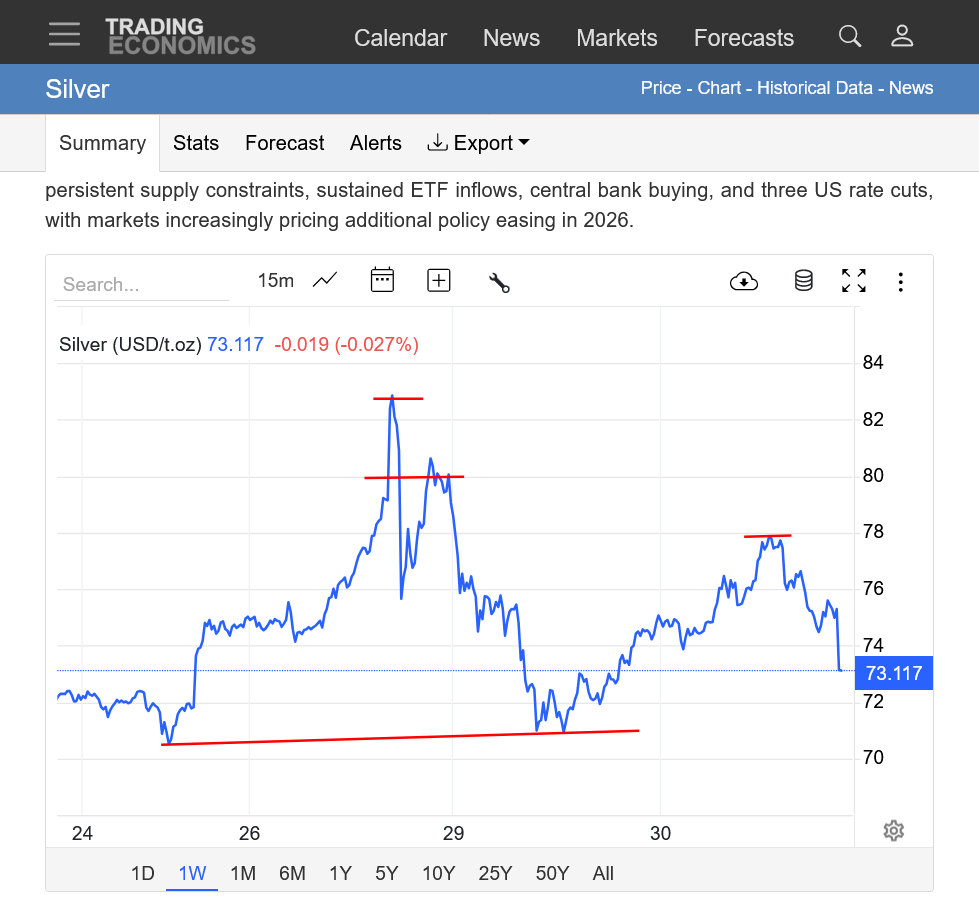Image resolution: width=979 pixels, height=902 pixels.
Task: Change chart type with line icon
Action: coord(325,281)
